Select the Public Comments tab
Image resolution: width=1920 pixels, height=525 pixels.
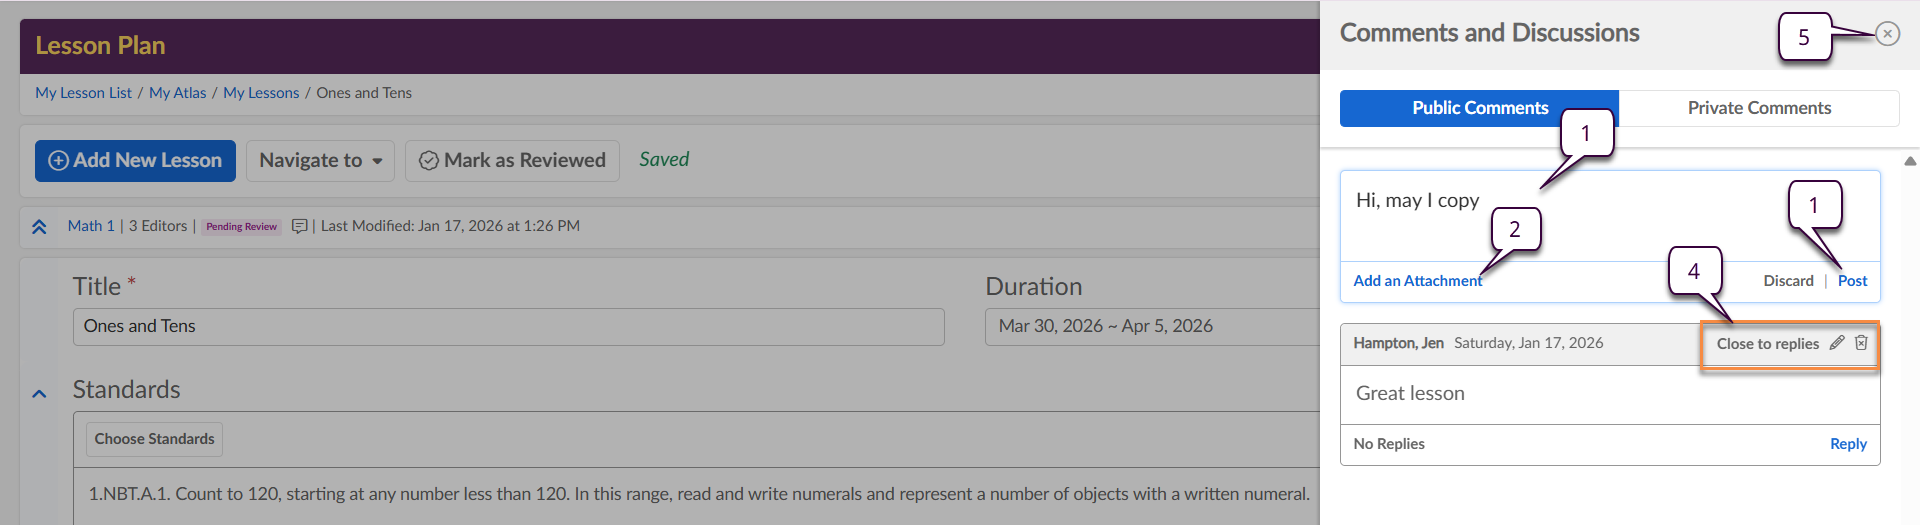pos(1479,108)
